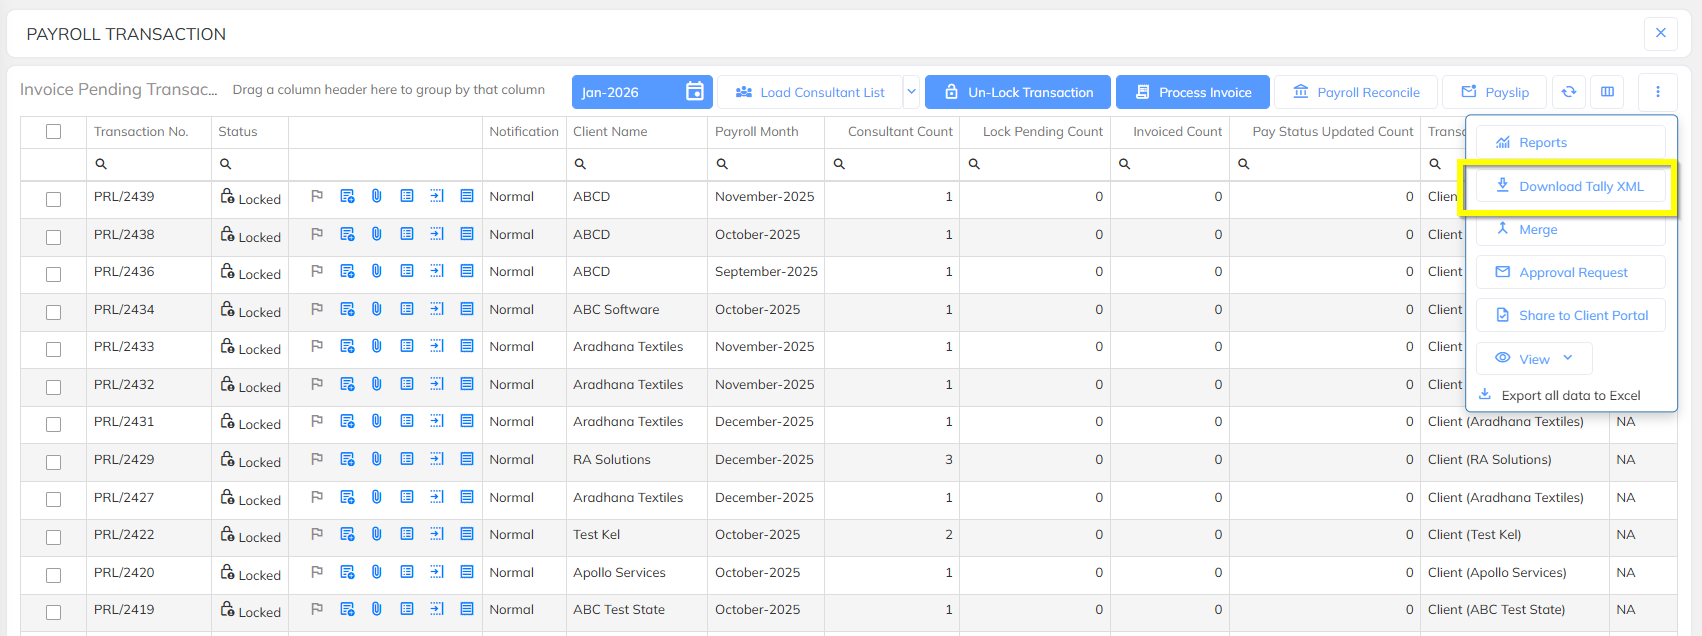Open the column chooser icon

(x=1608, y=92)
